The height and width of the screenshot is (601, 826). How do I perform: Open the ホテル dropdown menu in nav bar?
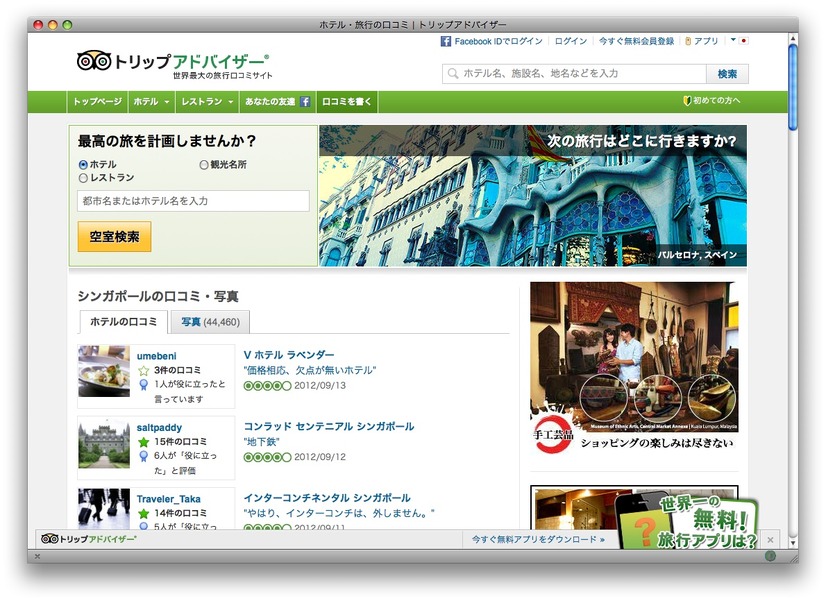click(x=152, y=102)
